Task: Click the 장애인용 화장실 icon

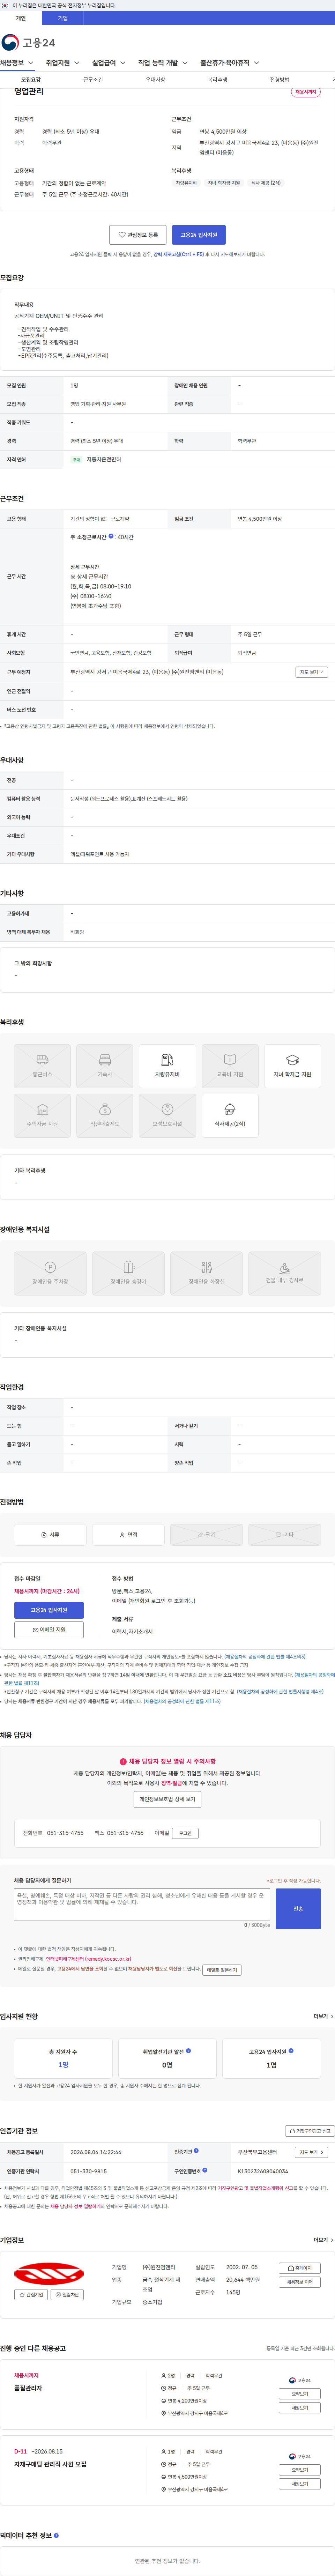Action: pos(206,1273)
